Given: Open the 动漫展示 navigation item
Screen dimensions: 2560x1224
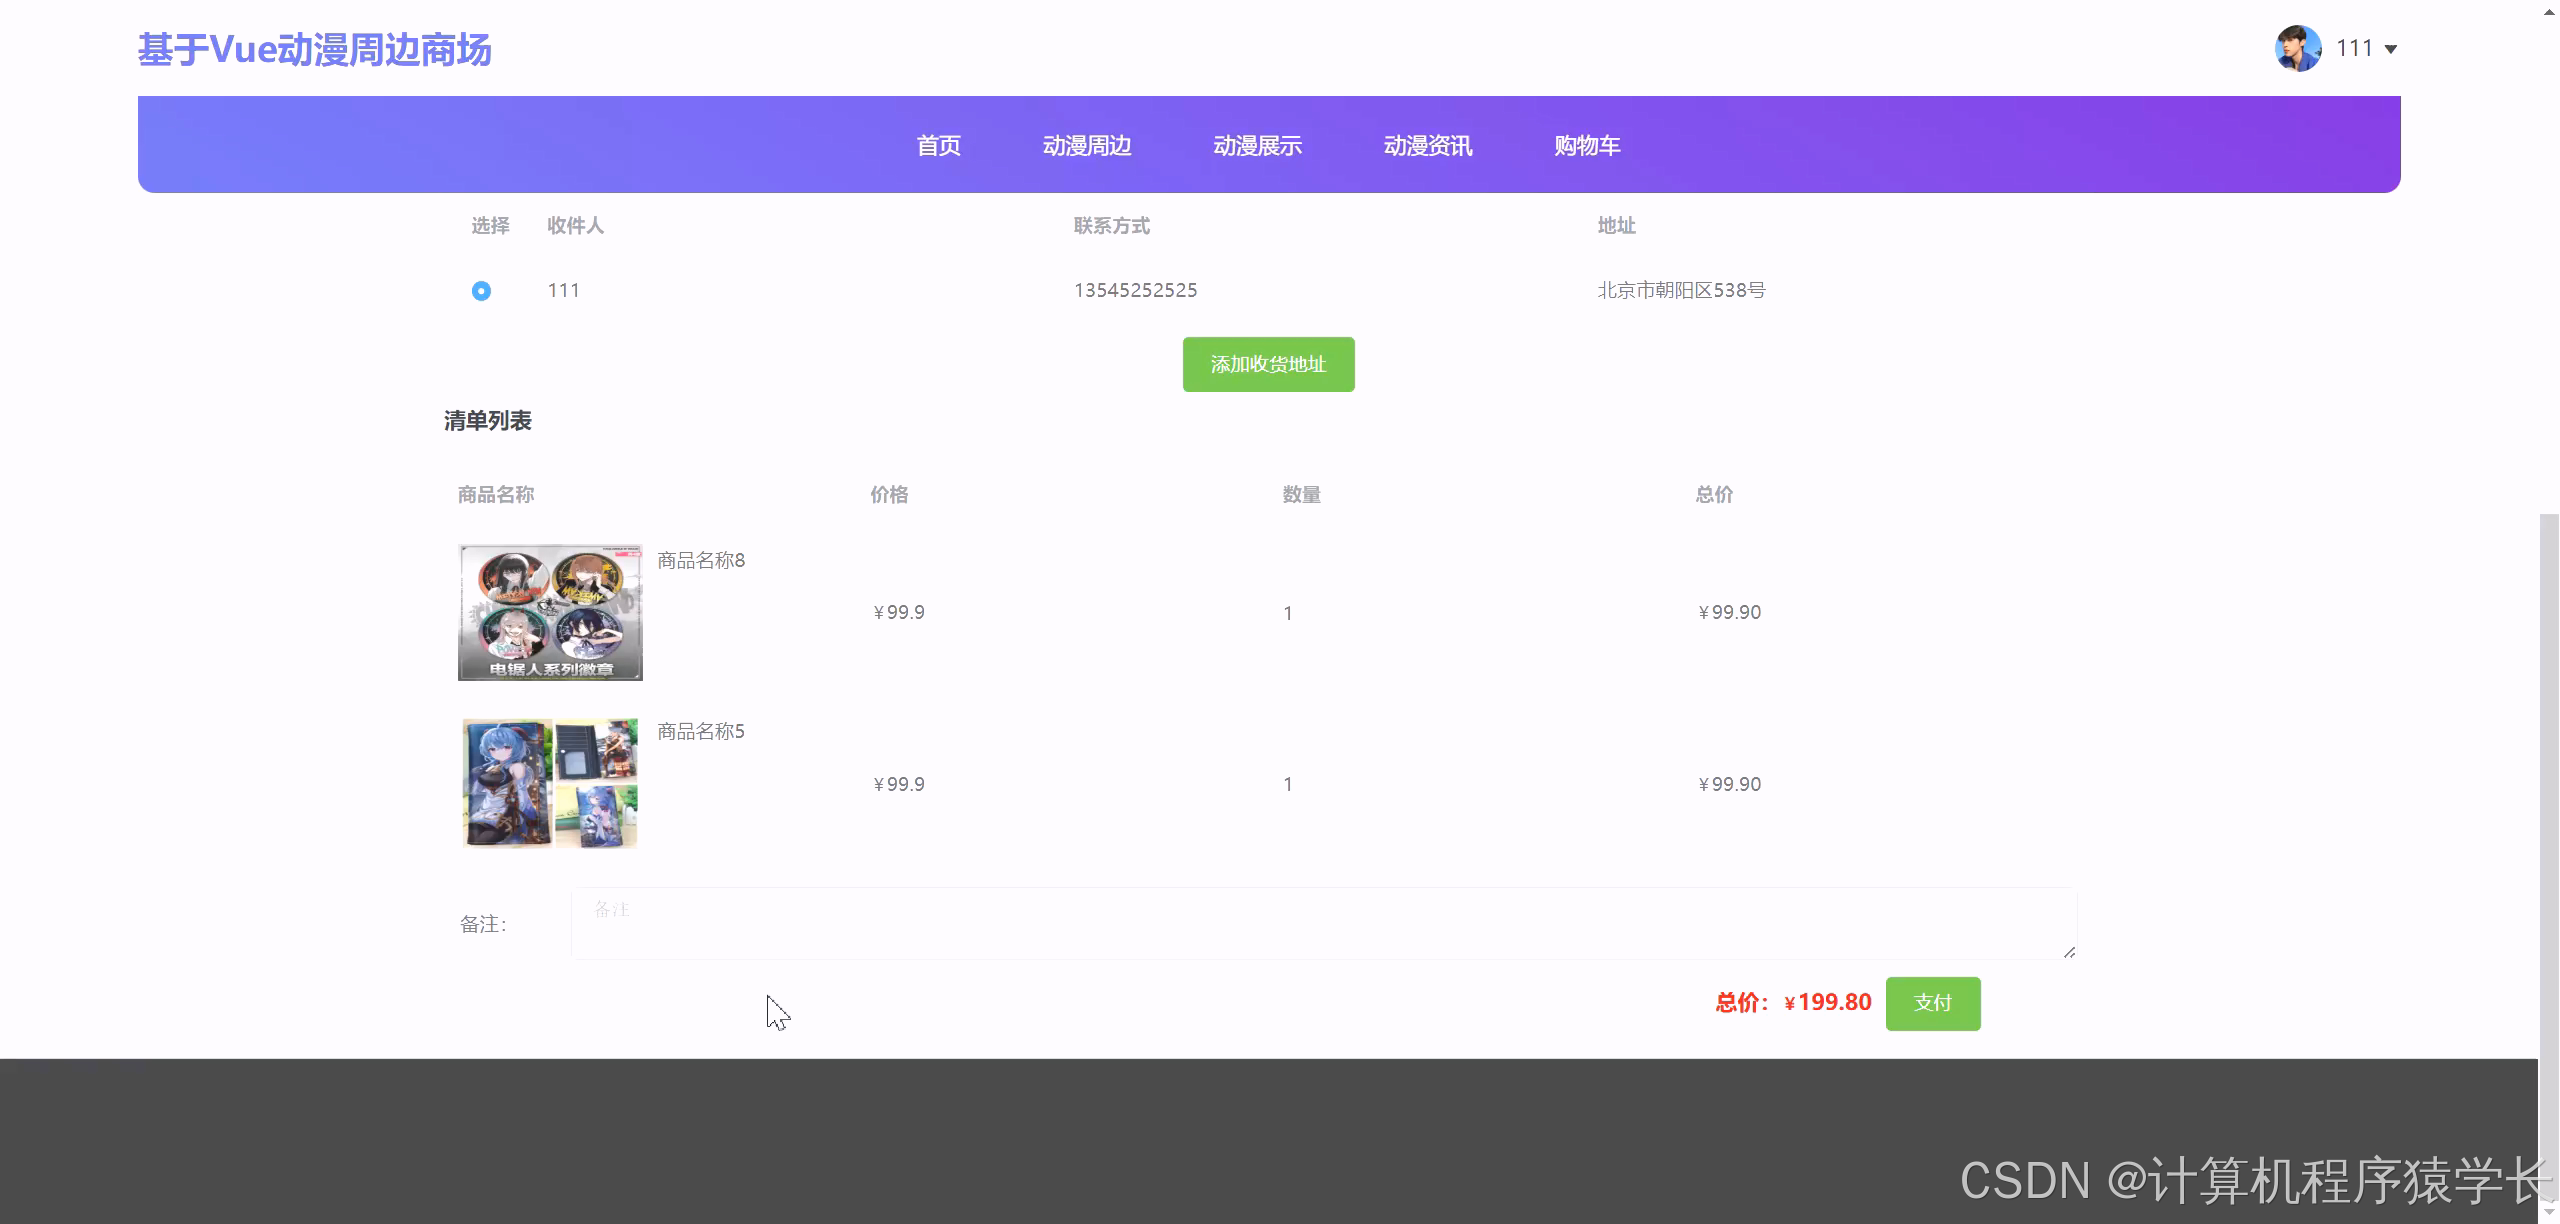Looking at the screenshot, I should (1257, 146).
